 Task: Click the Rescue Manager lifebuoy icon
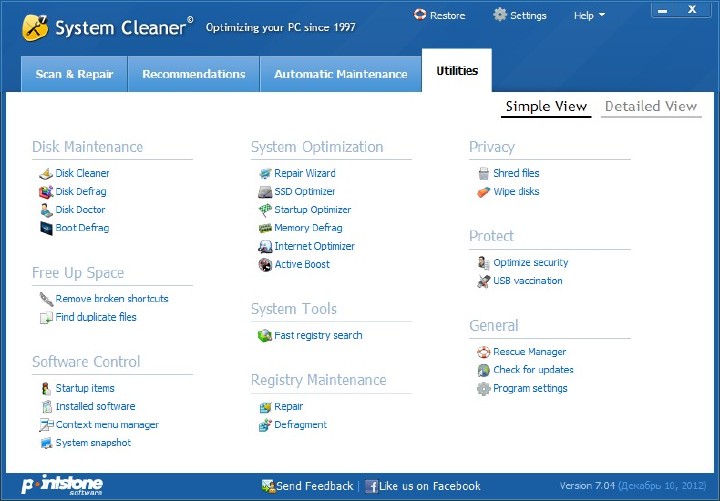(484, 352)
